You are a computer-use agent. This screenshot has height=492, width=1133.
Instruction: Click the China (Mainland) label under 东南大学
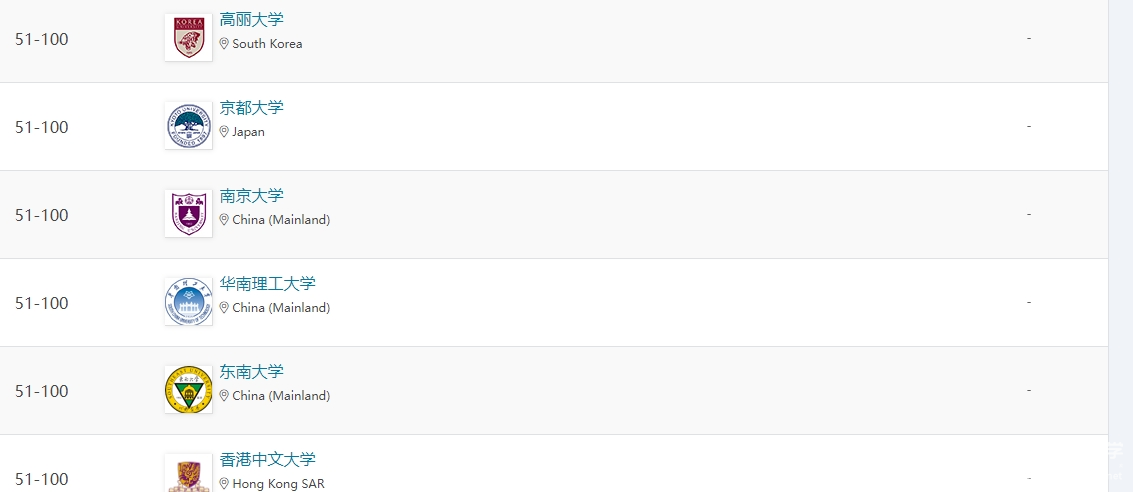tap(281, 396)
